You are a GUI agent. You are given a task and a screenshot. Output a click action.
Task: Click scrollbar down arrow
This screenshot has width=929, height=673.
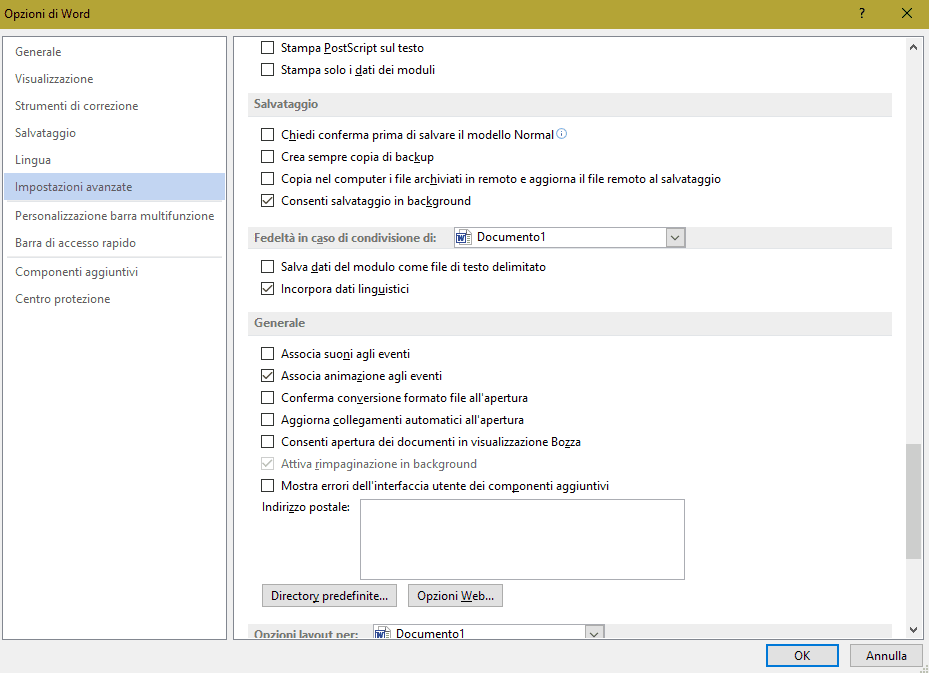pos(913,629)
